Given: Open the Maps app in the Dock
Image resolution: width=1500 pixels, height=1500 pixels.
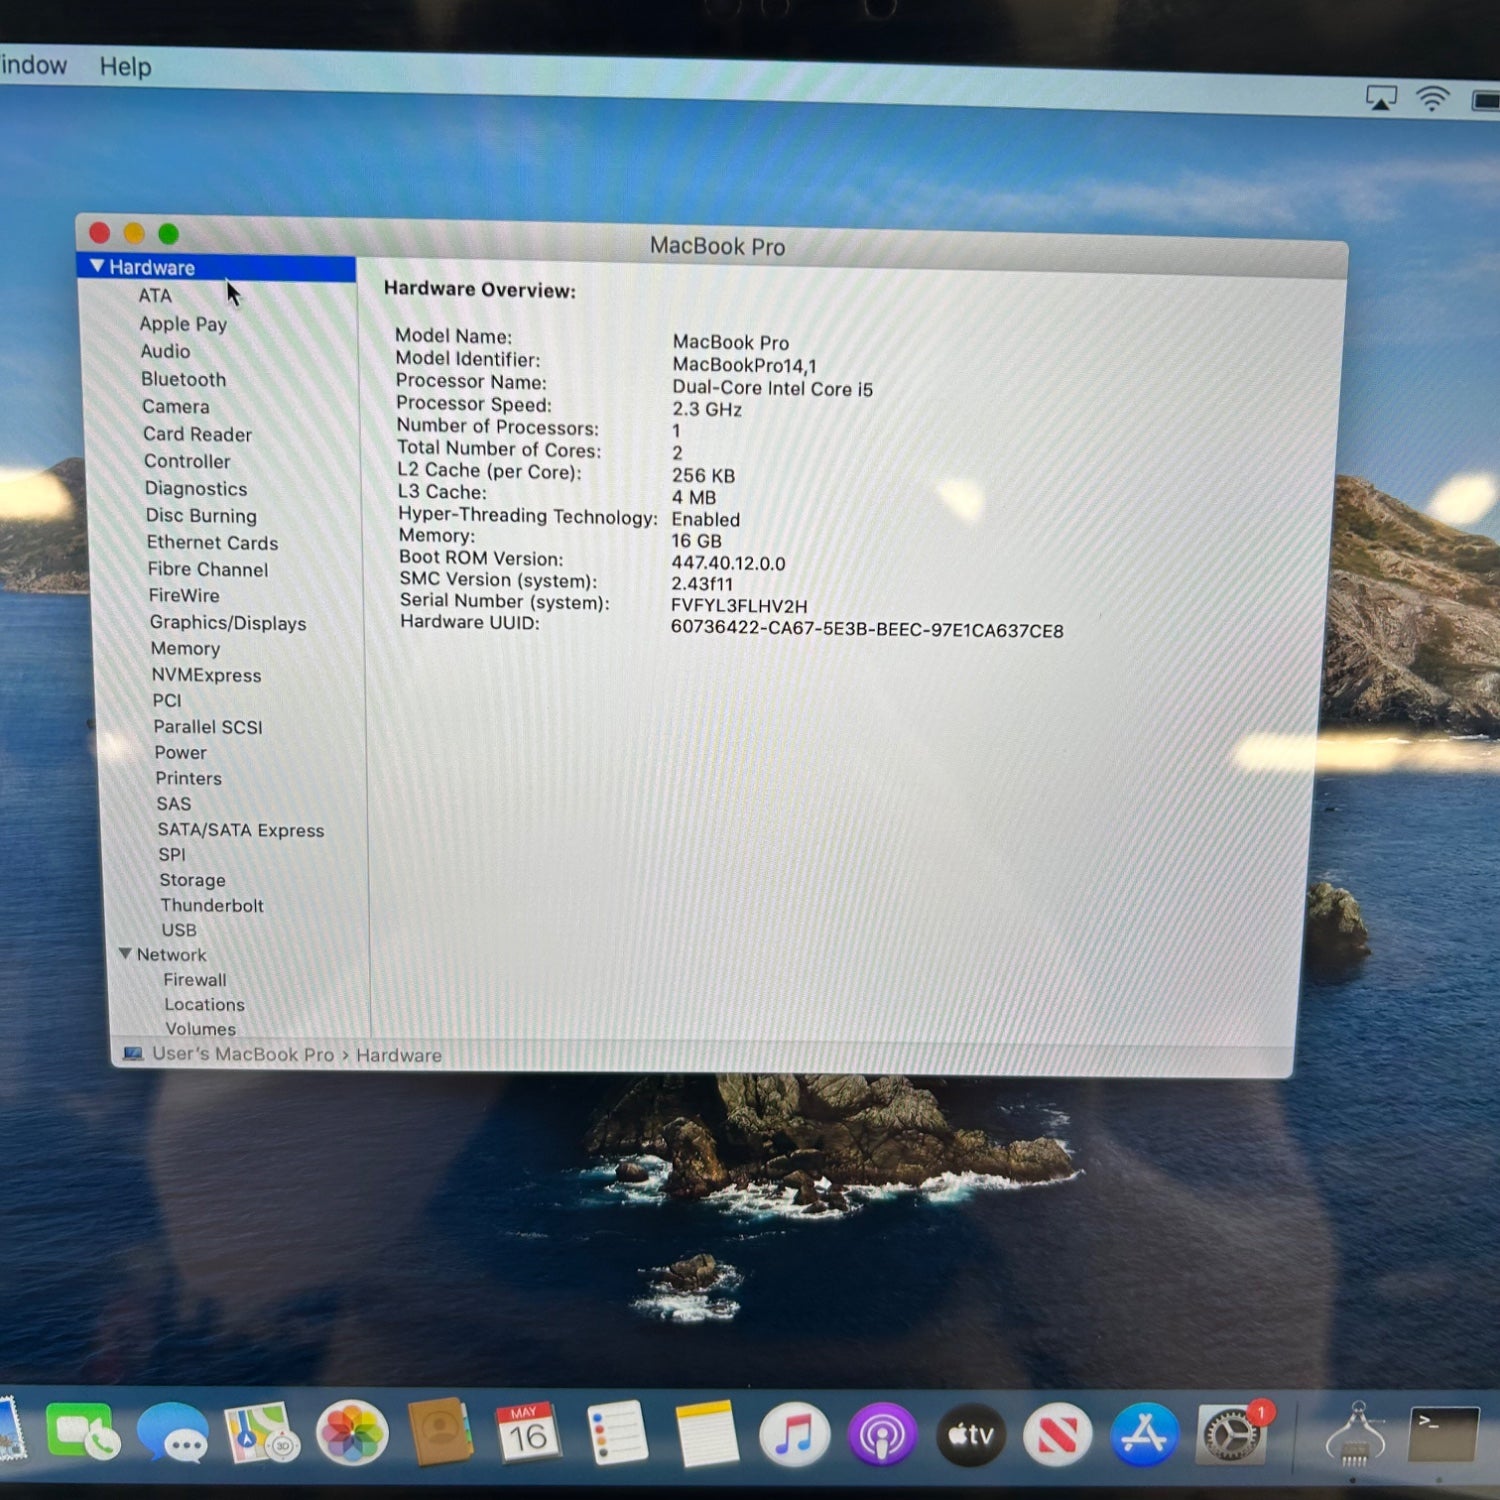Looking at the screenshot, I should 262,1433.
